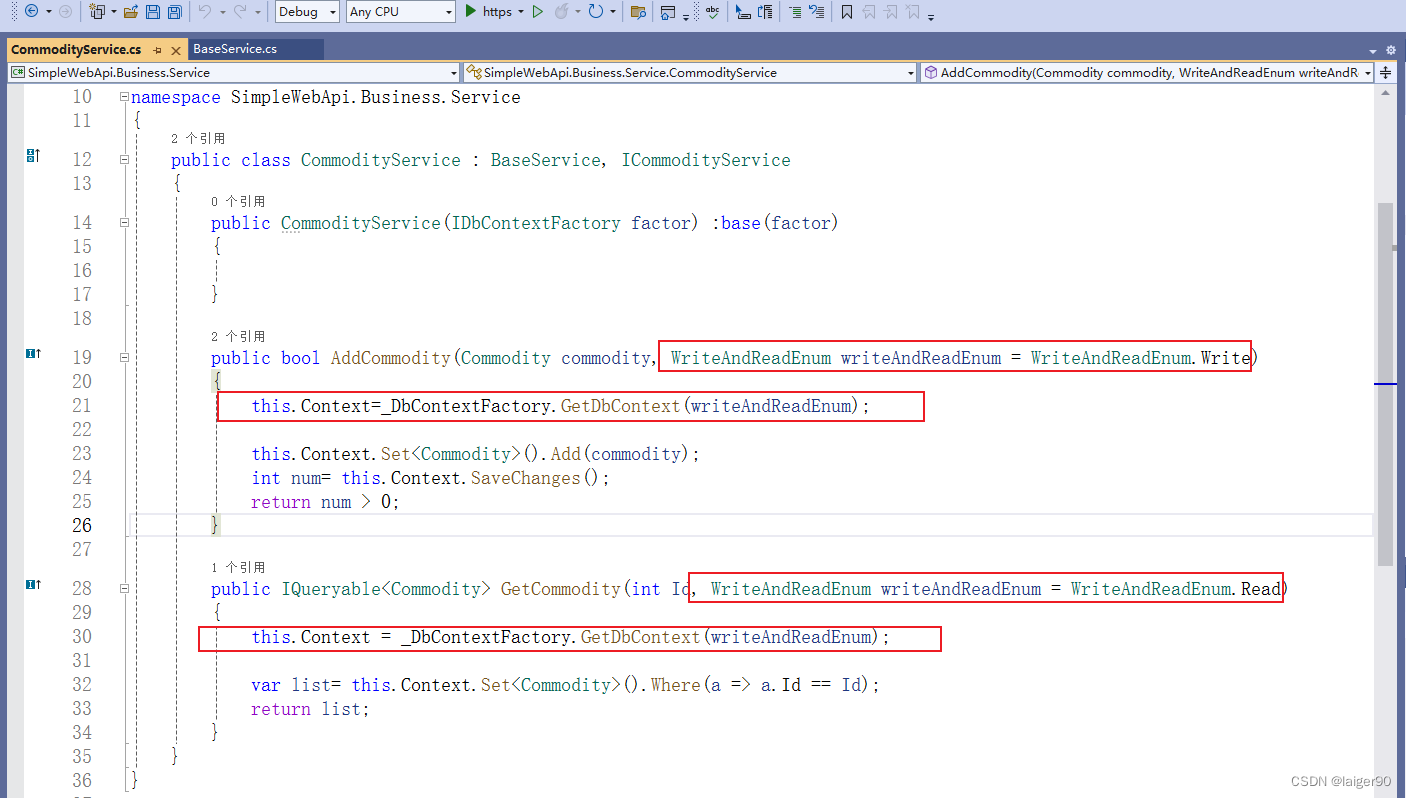Open the Debug configuration dropdown

[x=306, y=11]
